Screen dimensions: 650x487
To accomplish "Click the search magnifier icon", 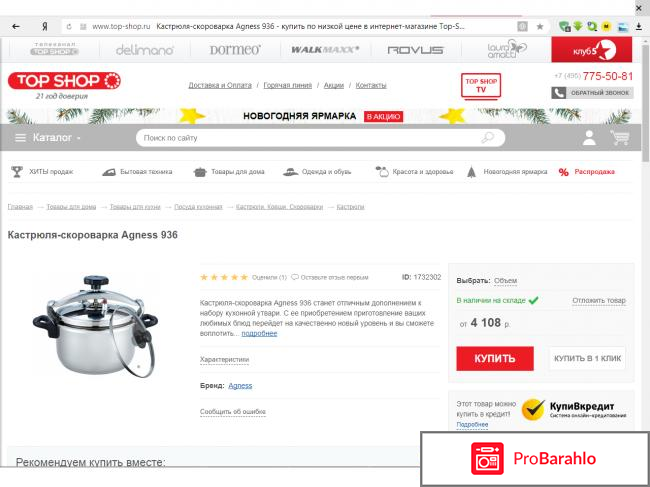I will click(x=488, y=137).
